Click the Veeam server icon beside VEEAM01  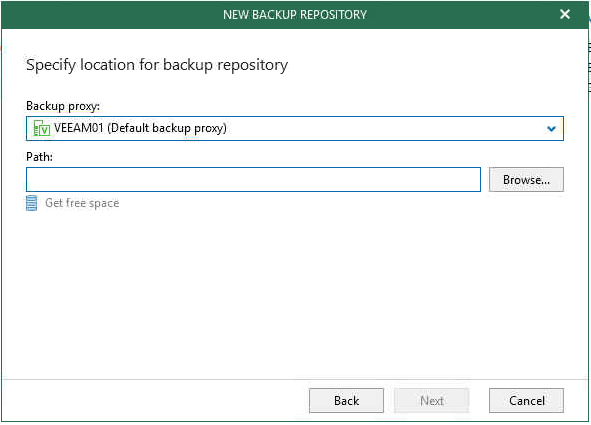41,128
